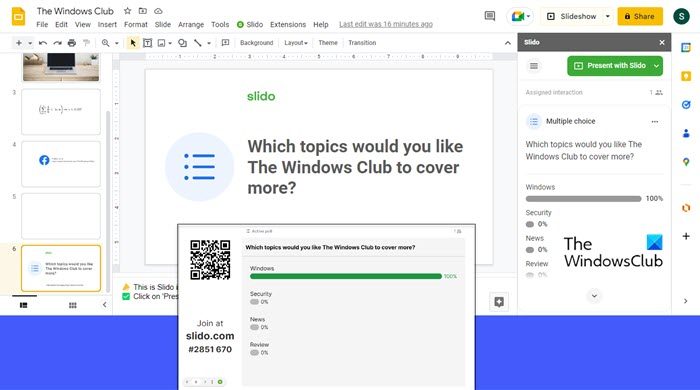Open the Extensions menu
Viewport: 700px width, 390px height.
click(x=288, y=25)
